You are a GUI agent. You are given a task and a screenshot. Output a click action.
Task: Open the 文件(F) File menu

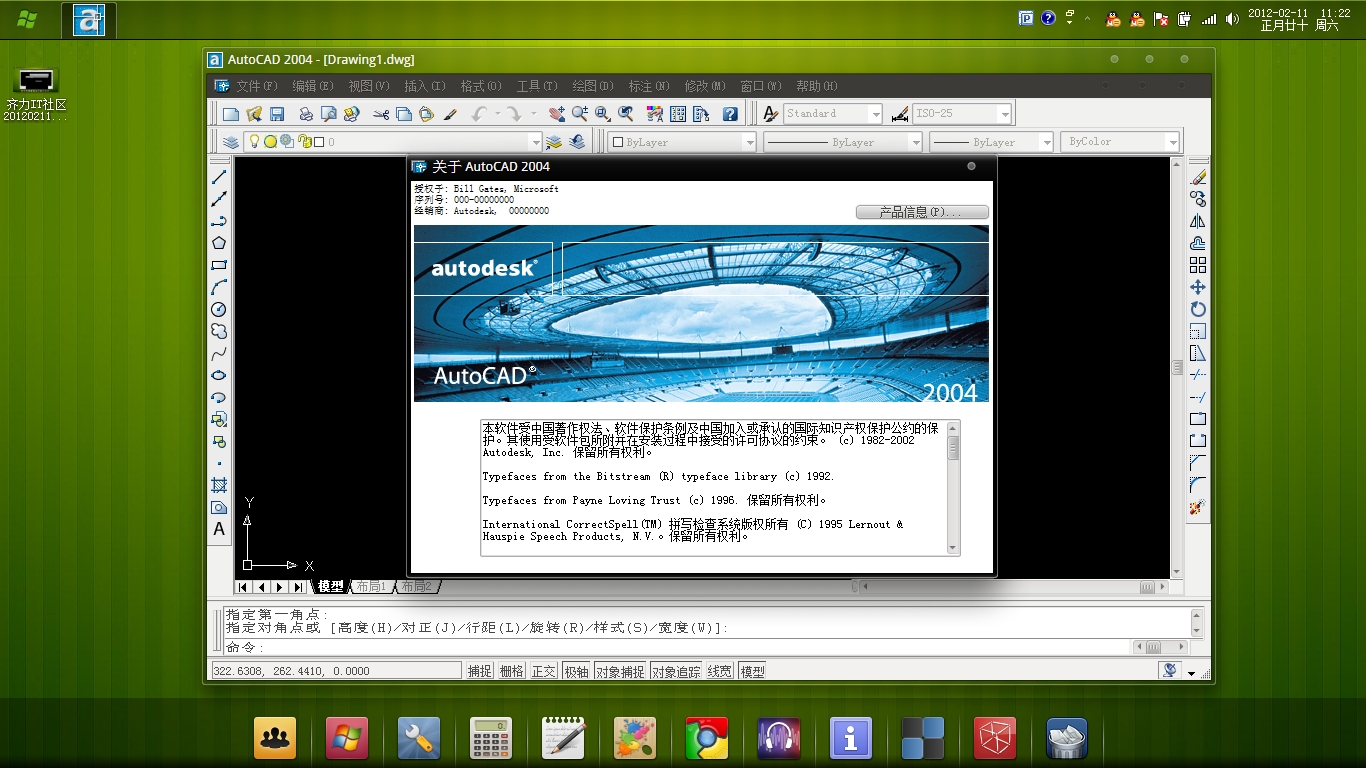tap(257, 87)
